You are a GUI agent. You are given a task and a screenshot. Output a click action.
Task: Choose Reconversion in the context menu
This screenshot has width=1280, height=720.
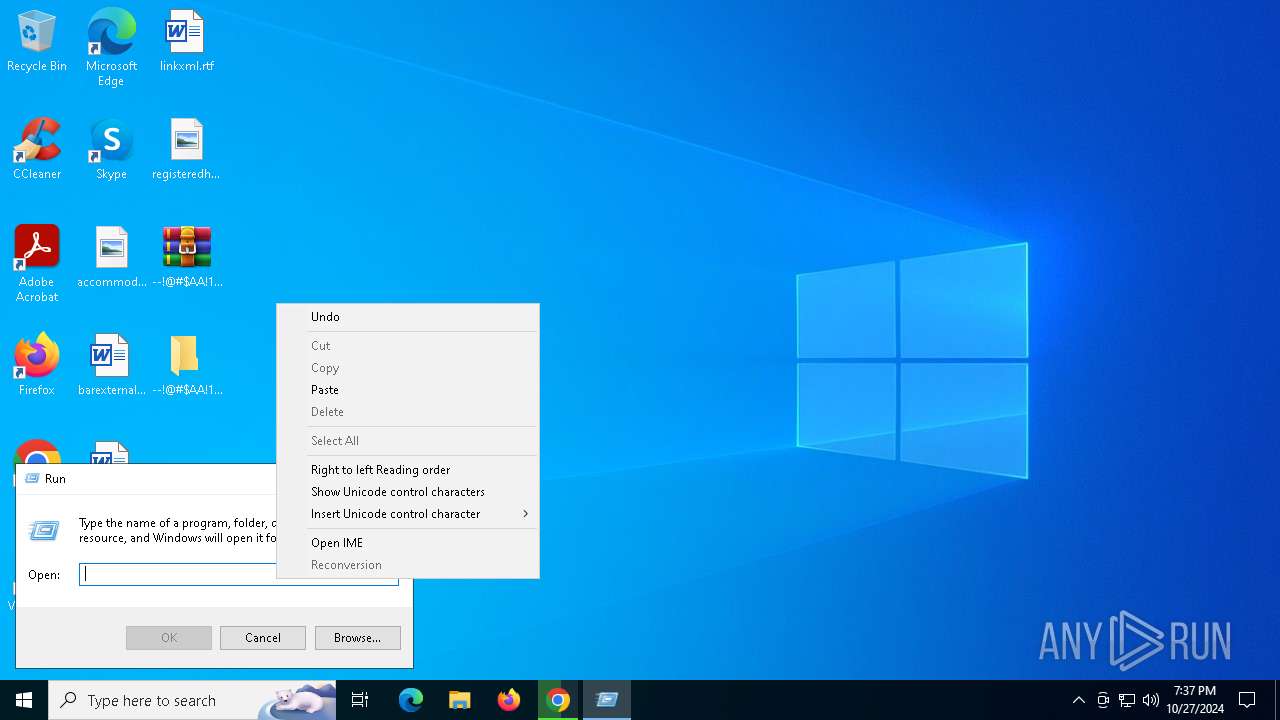click(408, 565)
